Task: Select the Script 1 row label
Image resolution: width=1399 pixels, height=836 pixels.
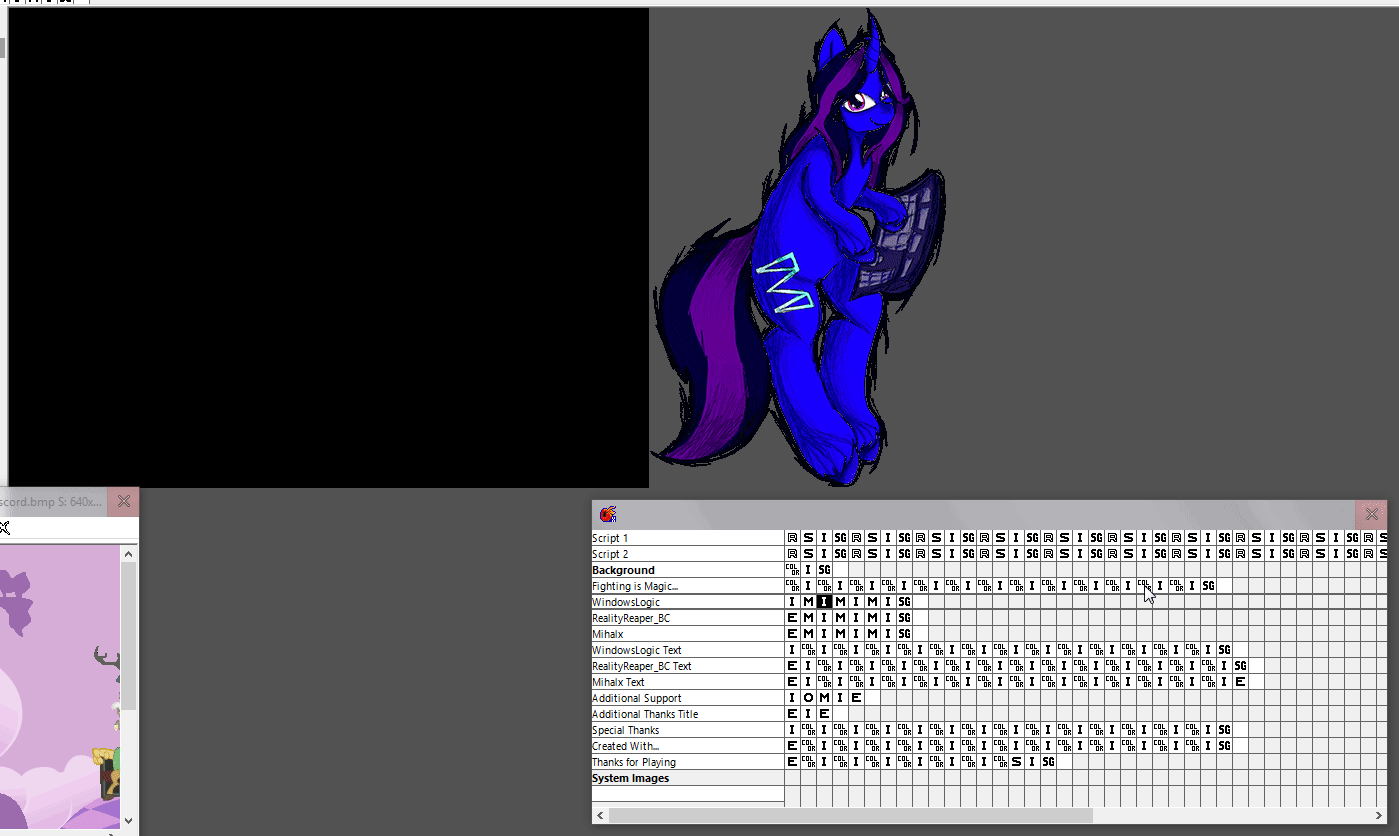Action: 688,538
